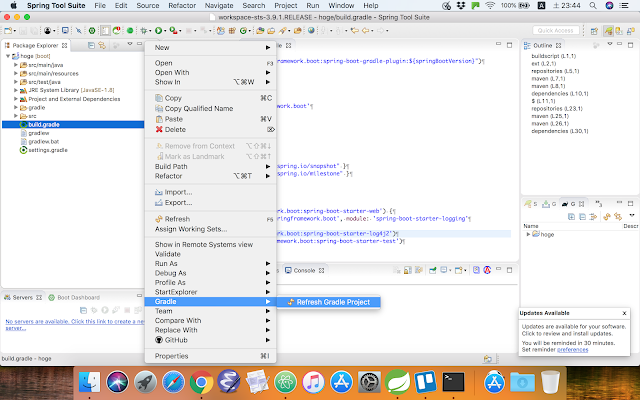
Task: Open Package Explorer View Menu dropdown
Action: tap(130, 44)
